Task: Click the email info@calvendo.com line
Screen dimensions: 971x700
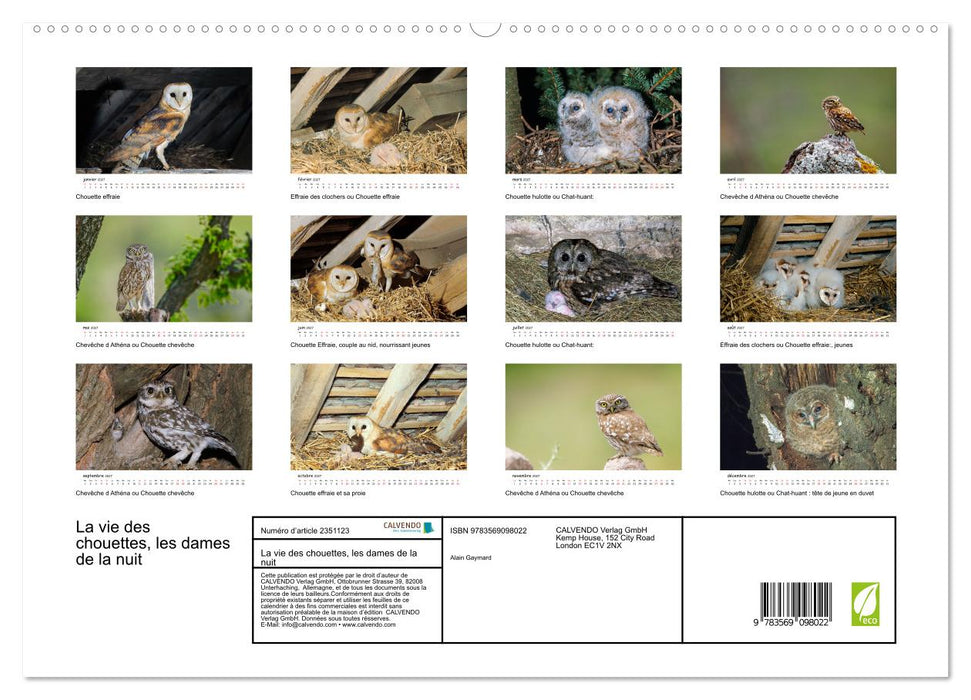Action: pos(328,625)
